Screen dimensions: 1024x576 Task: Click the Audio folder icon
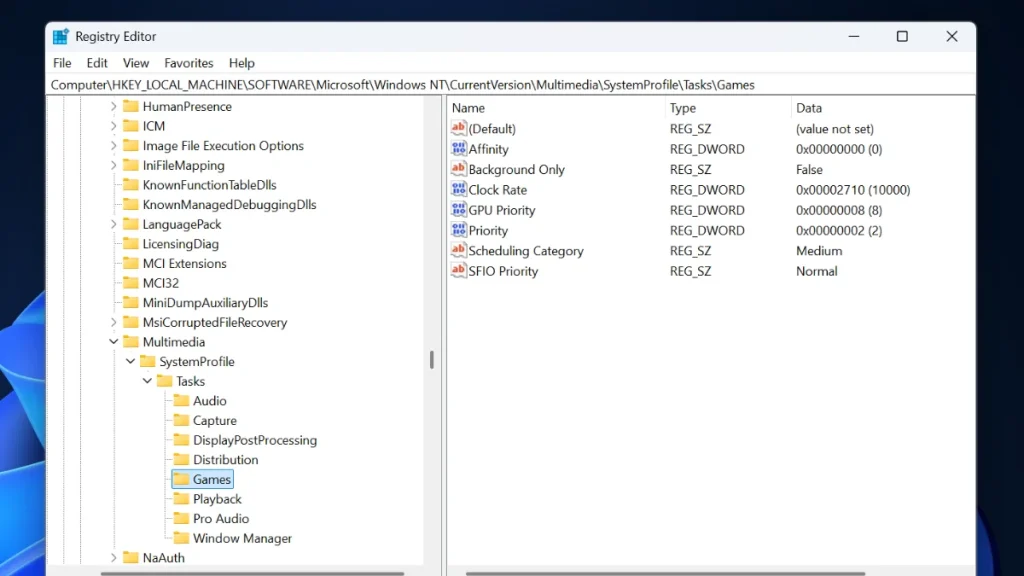pos(181,400)
